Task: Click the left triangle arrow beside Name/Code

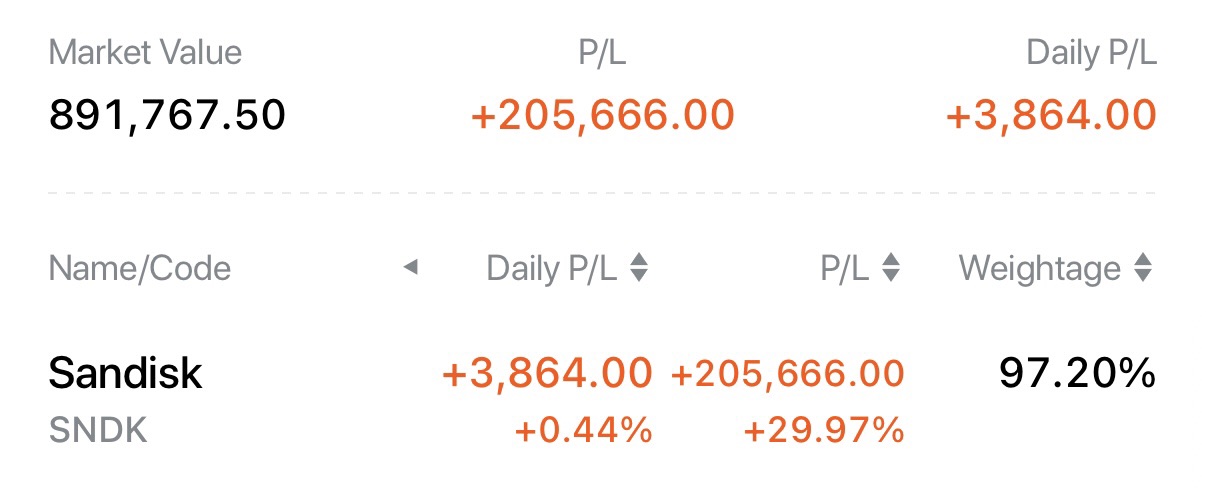Action: (x=410, y=268)
